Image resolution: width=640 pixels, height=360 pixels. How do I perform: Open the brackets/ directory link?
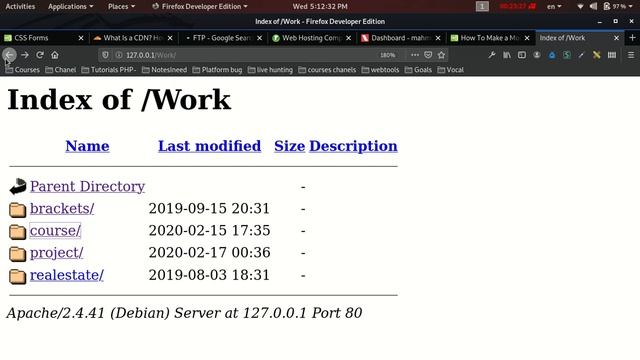[x=62, y=209]
